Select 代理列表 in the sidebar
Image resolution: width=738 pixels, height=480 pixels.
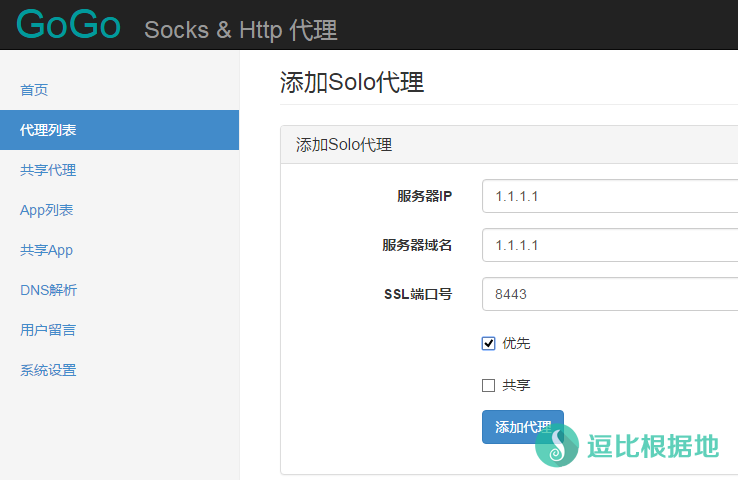tap(48, 130)
